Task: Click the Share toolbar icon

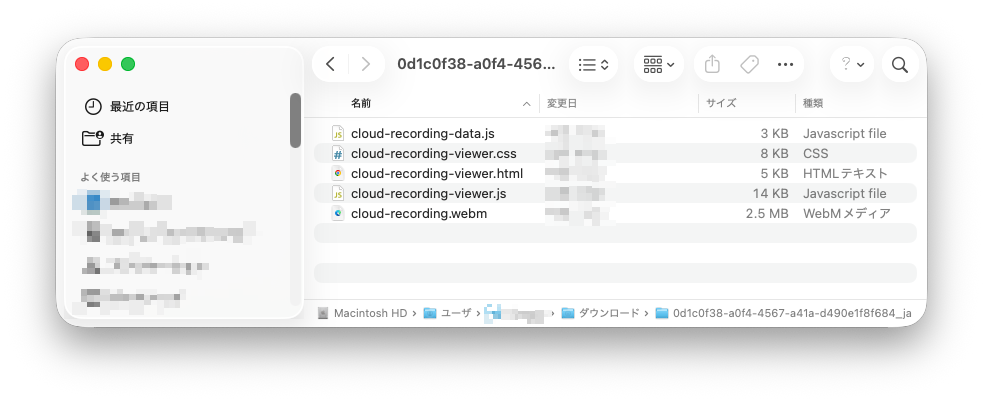Action: (x=712, y=65)
